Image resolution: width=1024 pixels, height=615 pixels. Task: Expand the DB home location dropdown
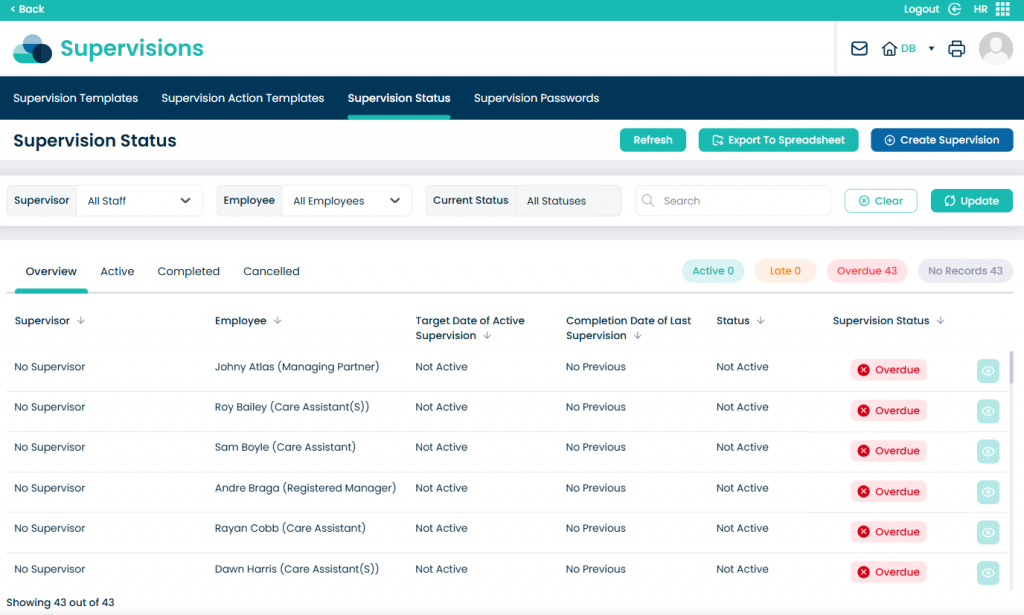(931, 48)
